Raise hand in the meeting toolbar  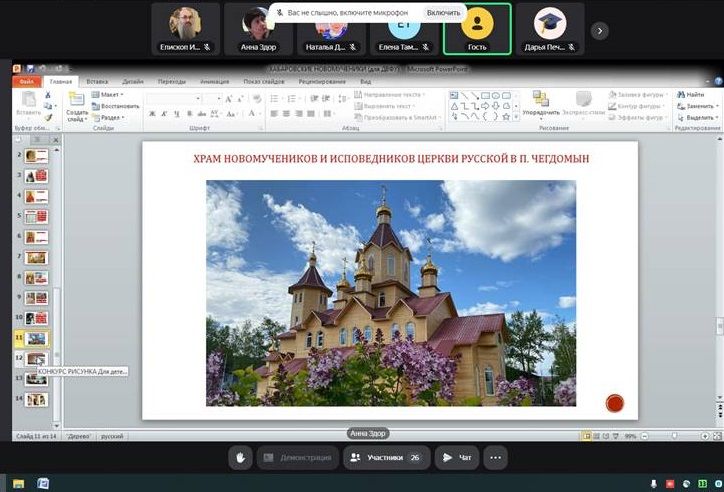(240, 457)
